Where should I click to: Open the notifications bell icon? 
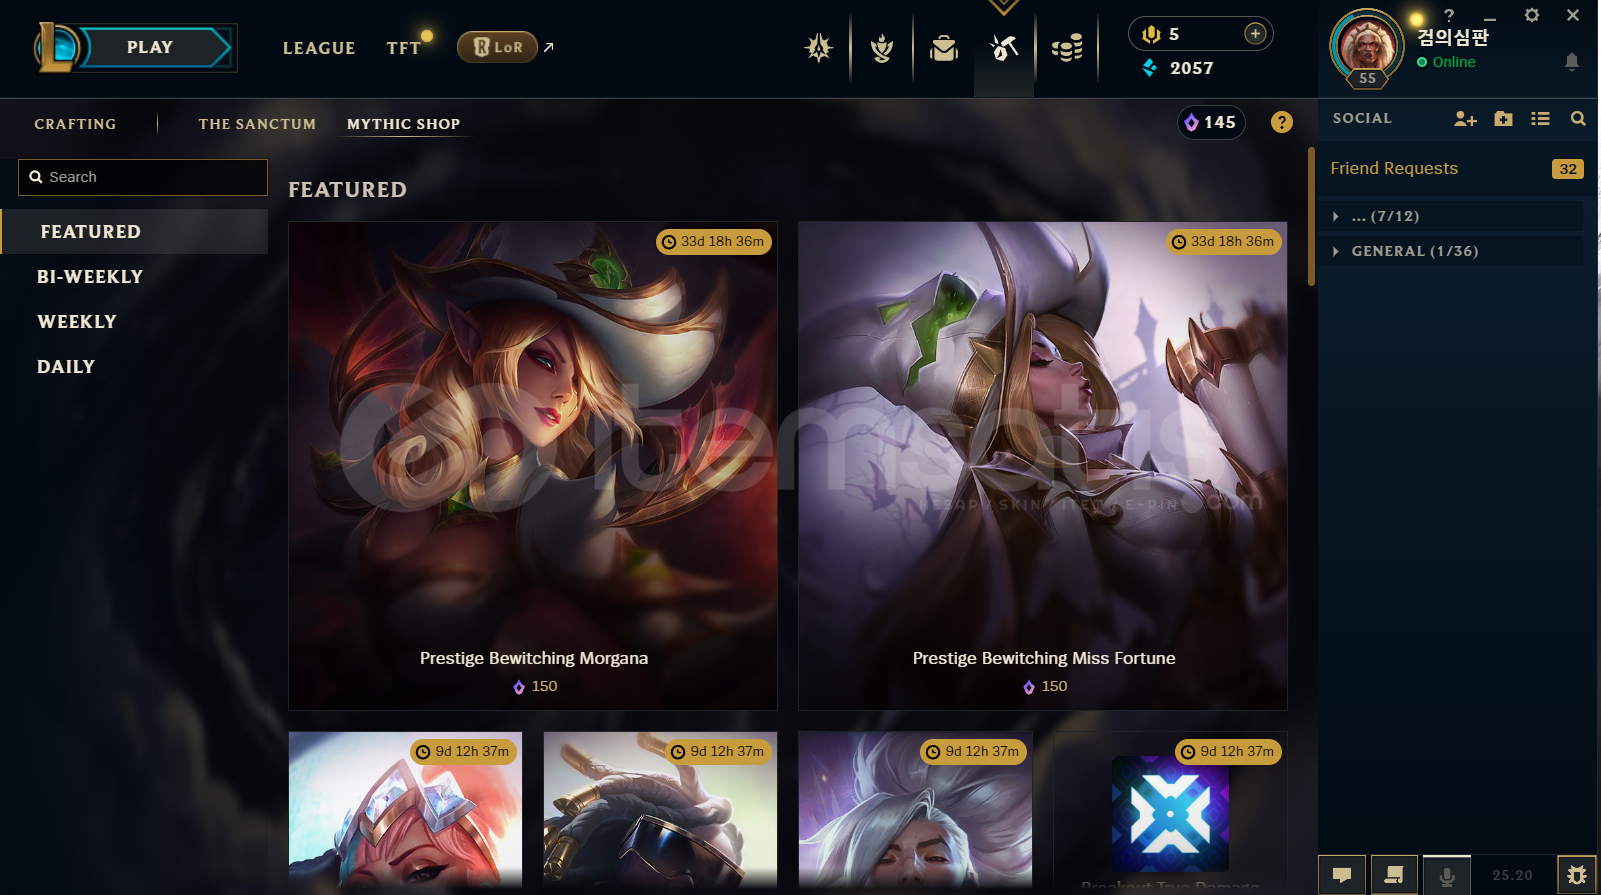pyautogui.click(x=1571, y=62)
